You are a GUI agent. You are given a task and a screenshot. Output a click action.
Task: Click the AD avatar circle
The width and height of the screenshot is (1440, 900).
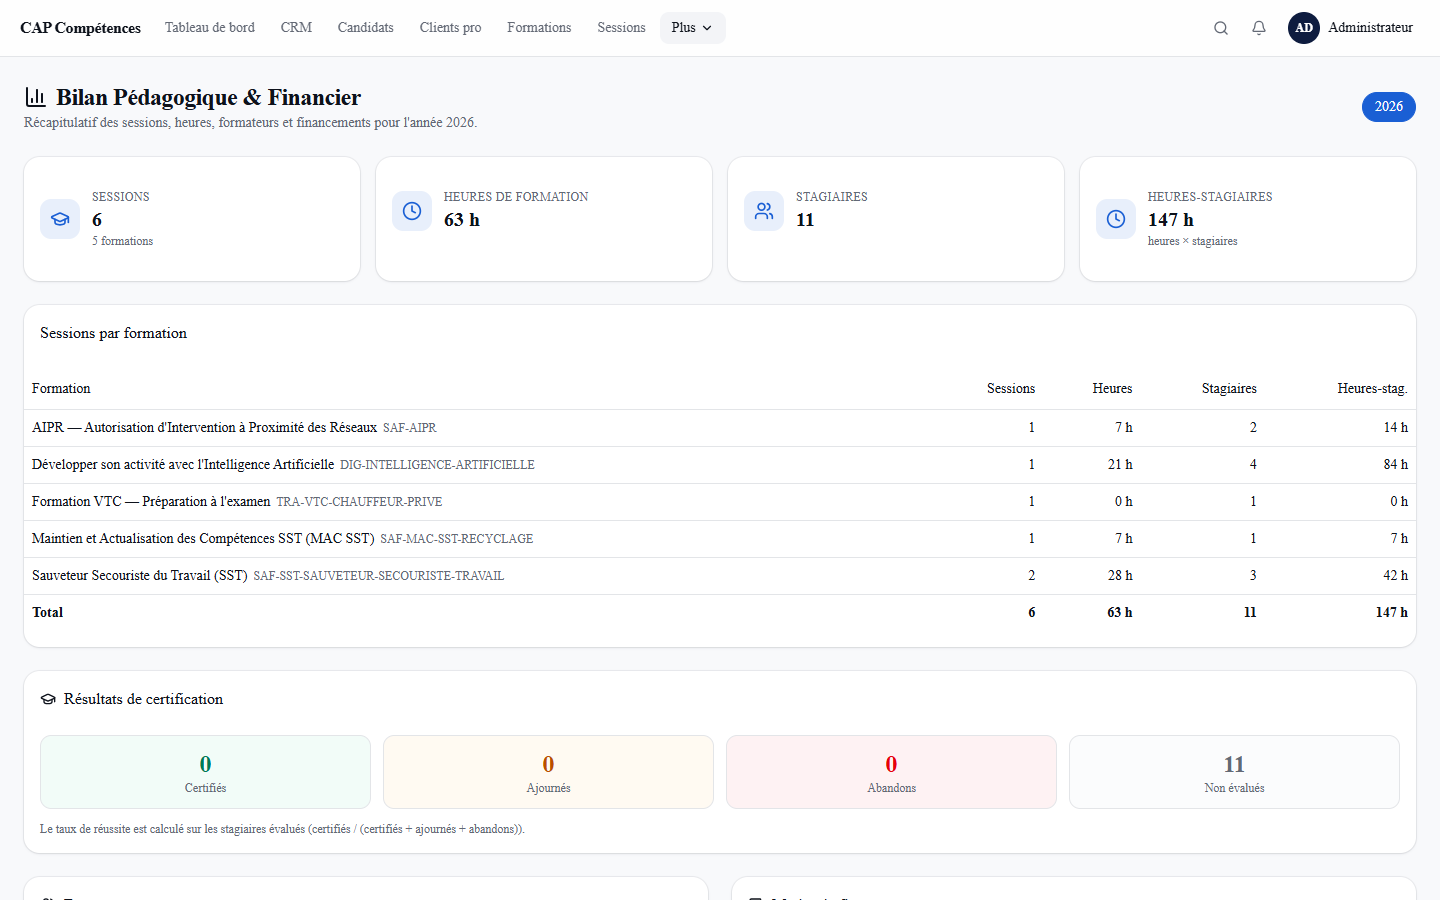point(1304,28)
